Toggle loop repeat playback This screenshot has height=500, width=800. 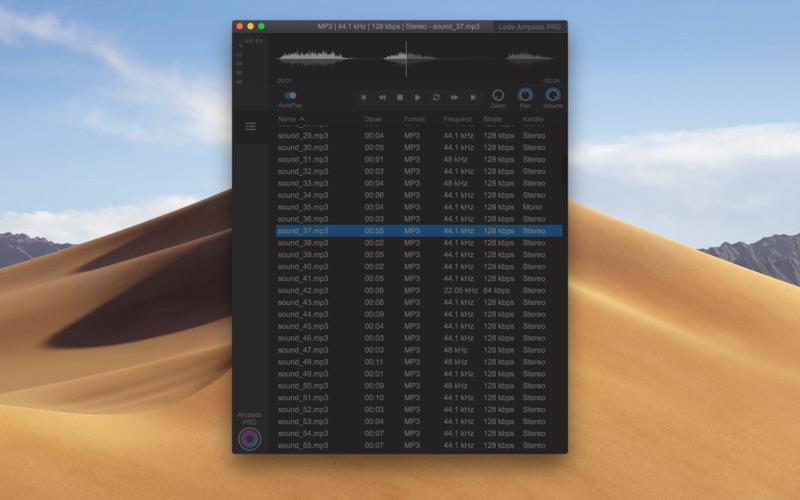pos(436,97)
